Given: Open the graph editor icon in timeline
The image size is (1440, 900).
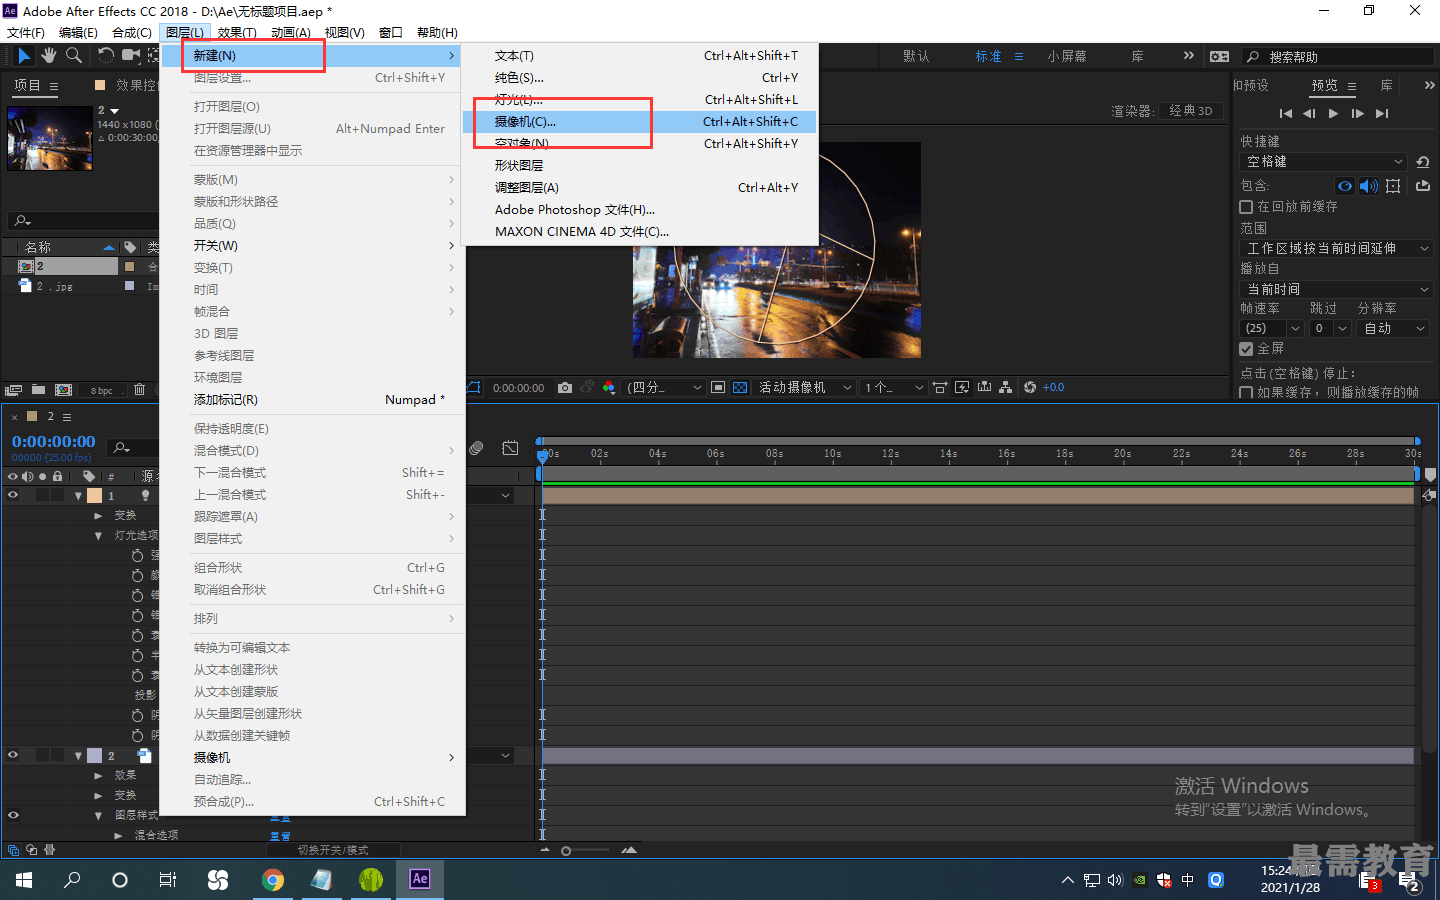Looking at the screenshot, I should [x=510, y=448].
